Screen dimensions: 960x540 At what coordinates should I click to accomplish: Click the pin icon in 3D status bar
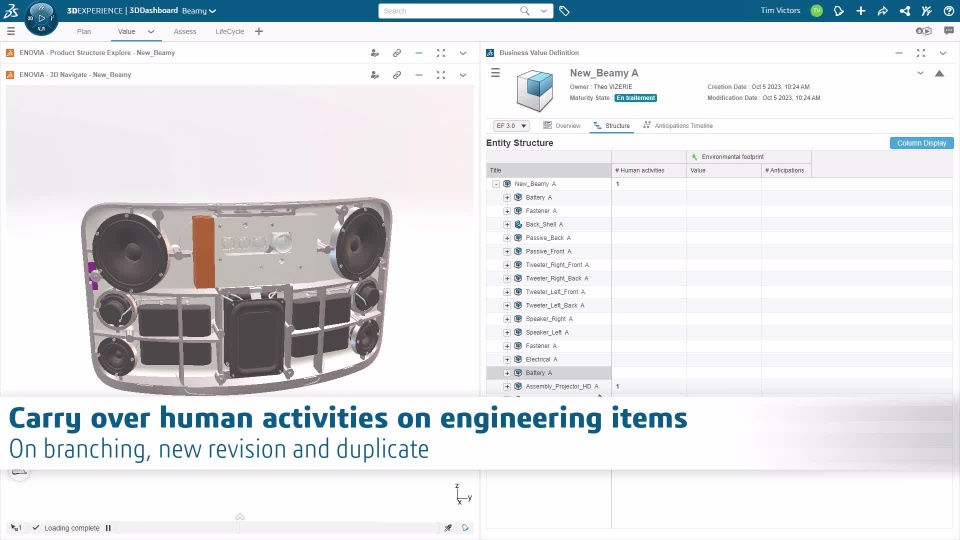(x=448, y=528)
